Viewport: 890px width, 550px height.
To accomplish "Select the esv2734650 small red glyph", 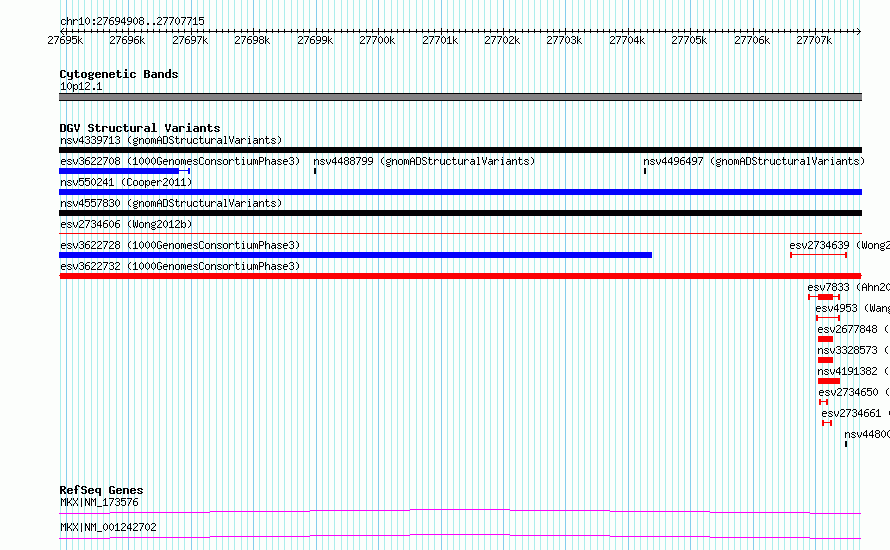I will (x=824, y=402).
